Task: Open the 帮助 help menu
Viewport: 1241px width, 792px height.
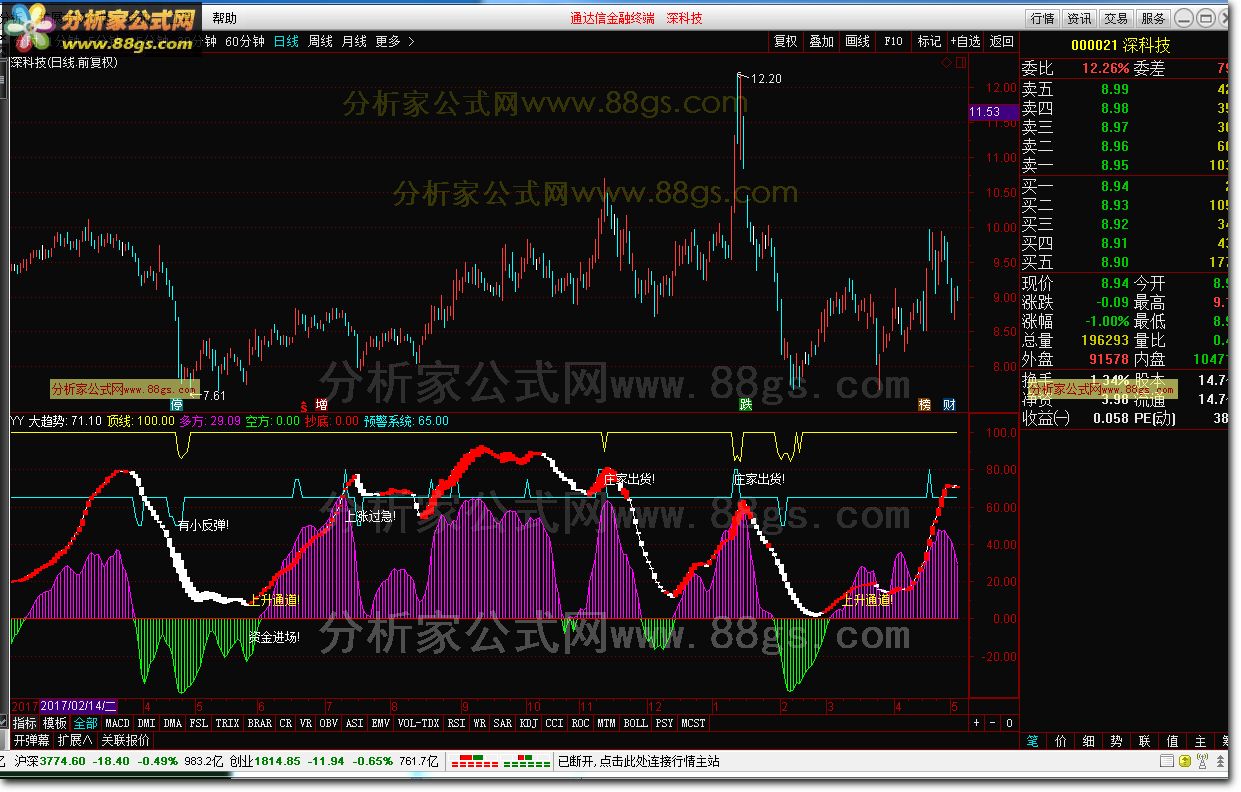Action: tap(225, 18)
